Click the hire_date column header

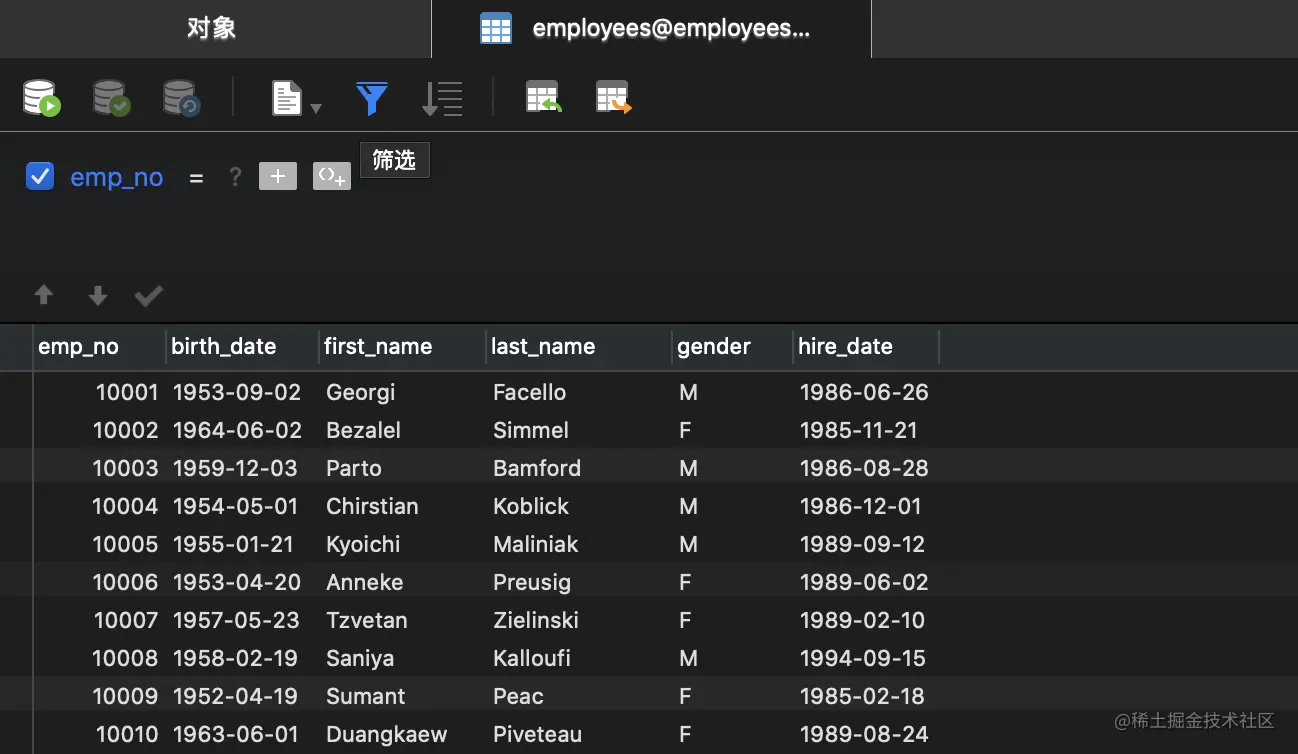coord(866,347)
